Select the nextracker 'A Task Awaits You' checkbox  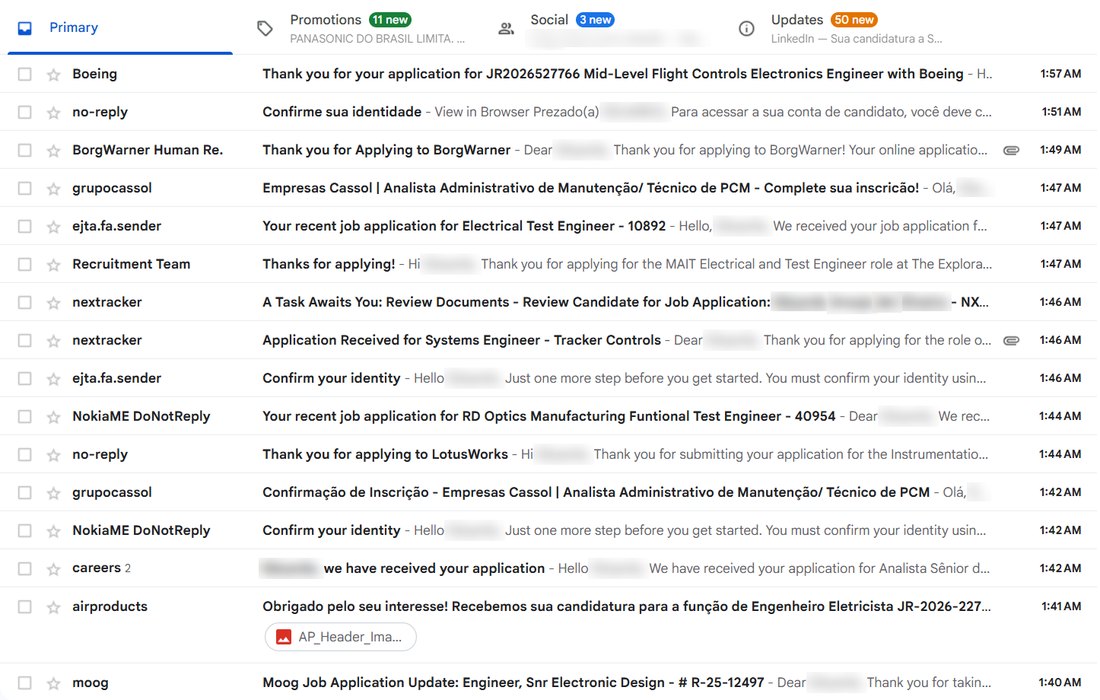[25, 302]
